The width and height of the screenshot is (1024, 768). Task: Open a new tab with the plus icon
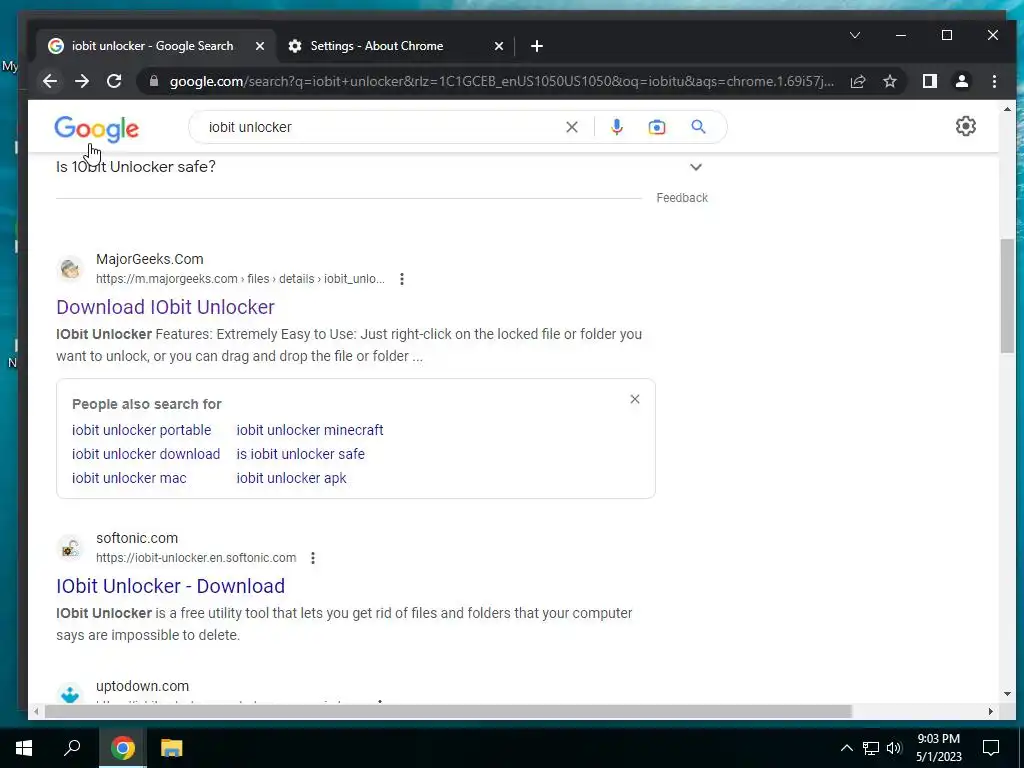click(537, 46)
